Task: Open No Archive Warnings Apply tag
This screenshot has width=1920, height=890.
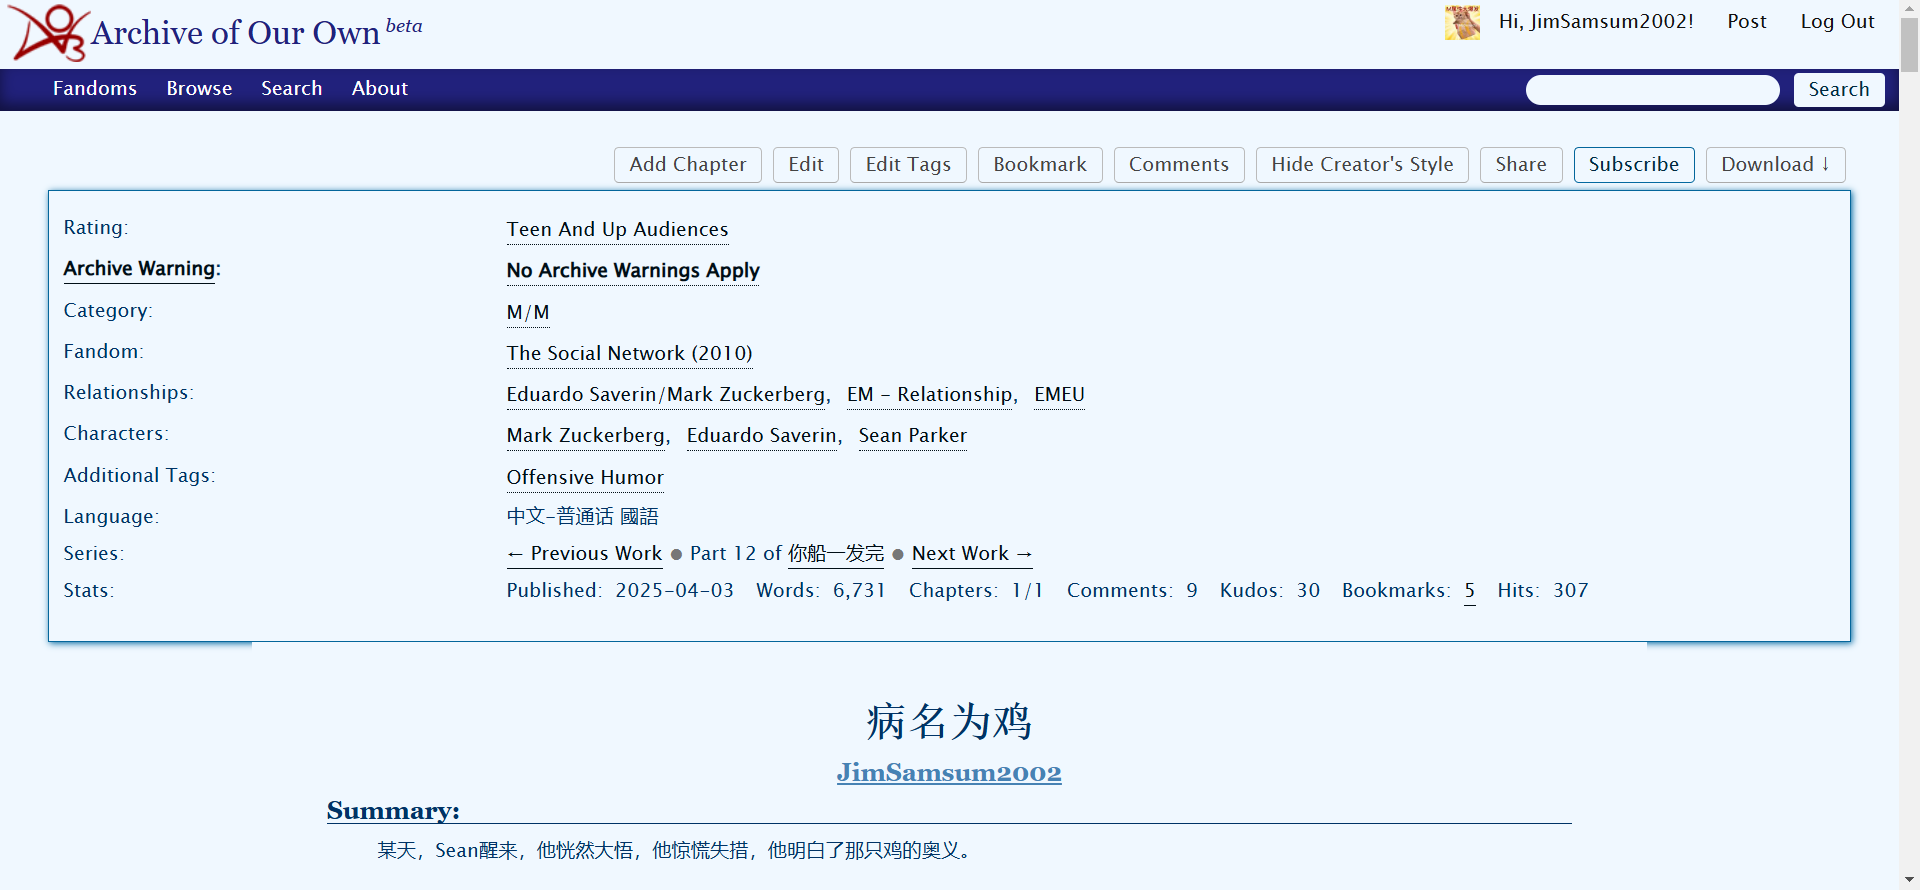Action: coord(633,271)
